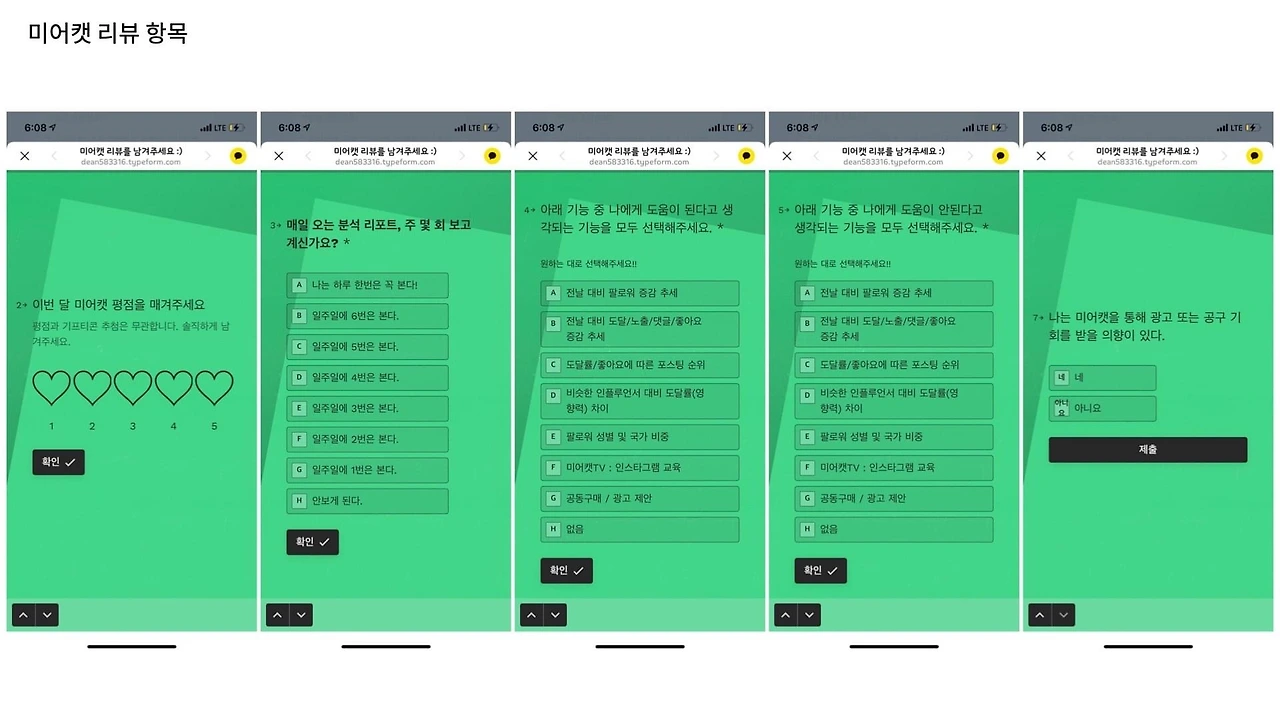Close the browser on the question 7 screen
The height and width of the screenshot is (720, 1280).
coord(1041,156)
